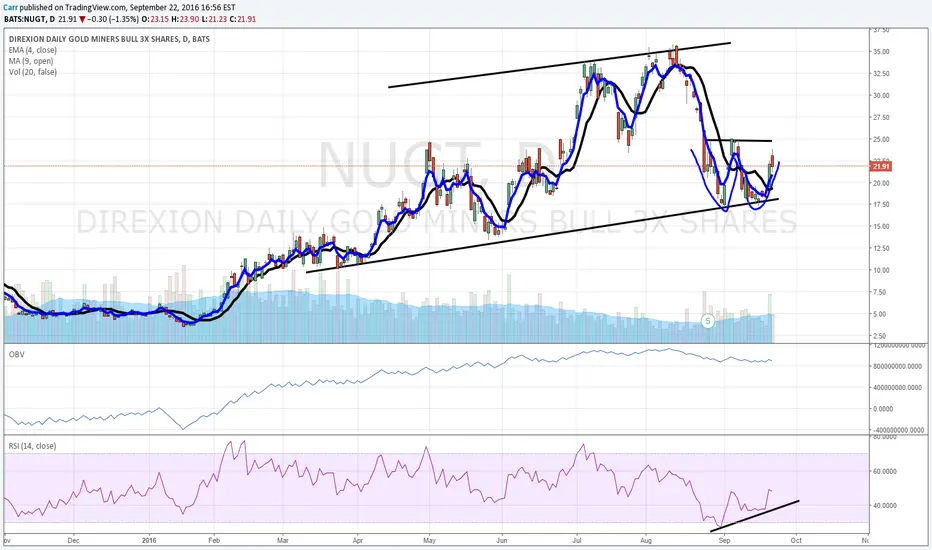Click the Aug label on time axis

[647, 541]
